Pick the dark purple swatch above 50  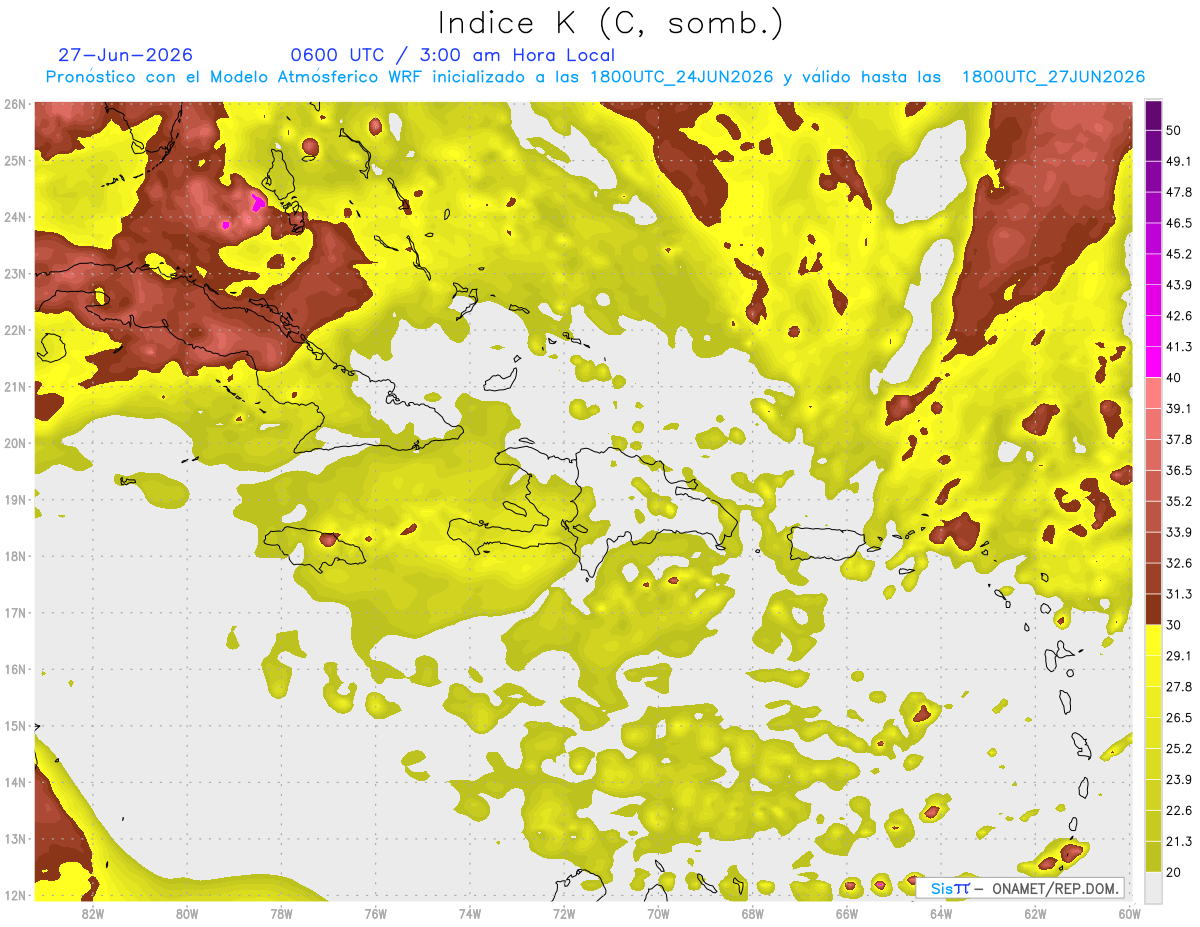1153,115
